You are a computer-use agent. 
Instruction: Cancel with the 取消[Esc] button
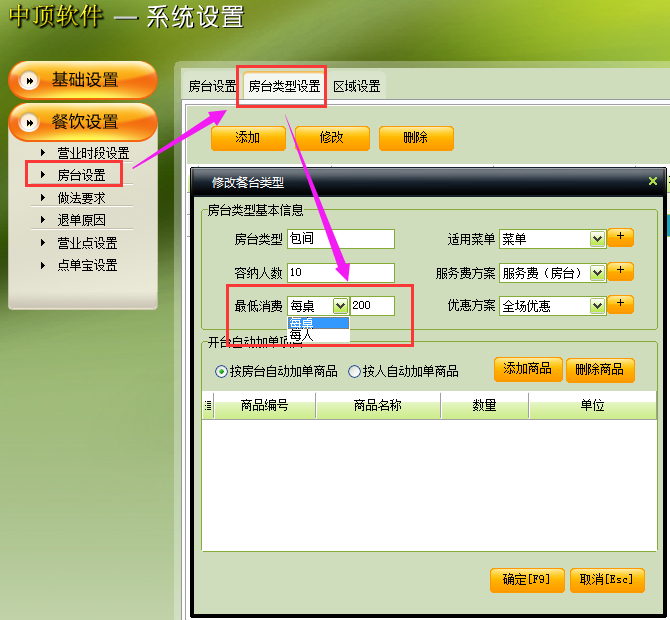tap(607, 580)
